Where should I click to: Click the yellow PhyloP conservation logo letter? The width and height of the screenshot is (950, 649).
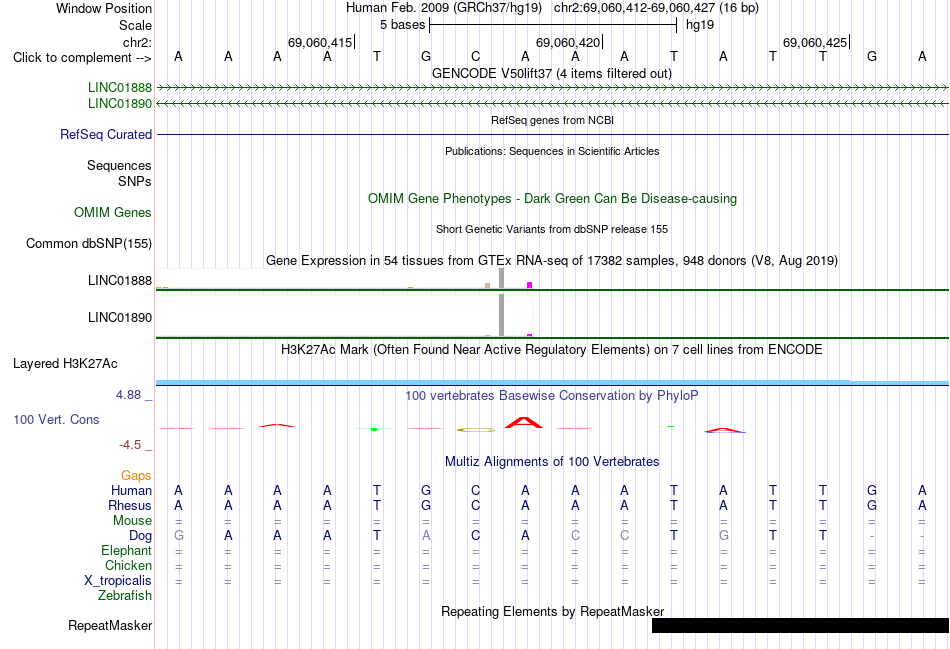coord(476,430)
